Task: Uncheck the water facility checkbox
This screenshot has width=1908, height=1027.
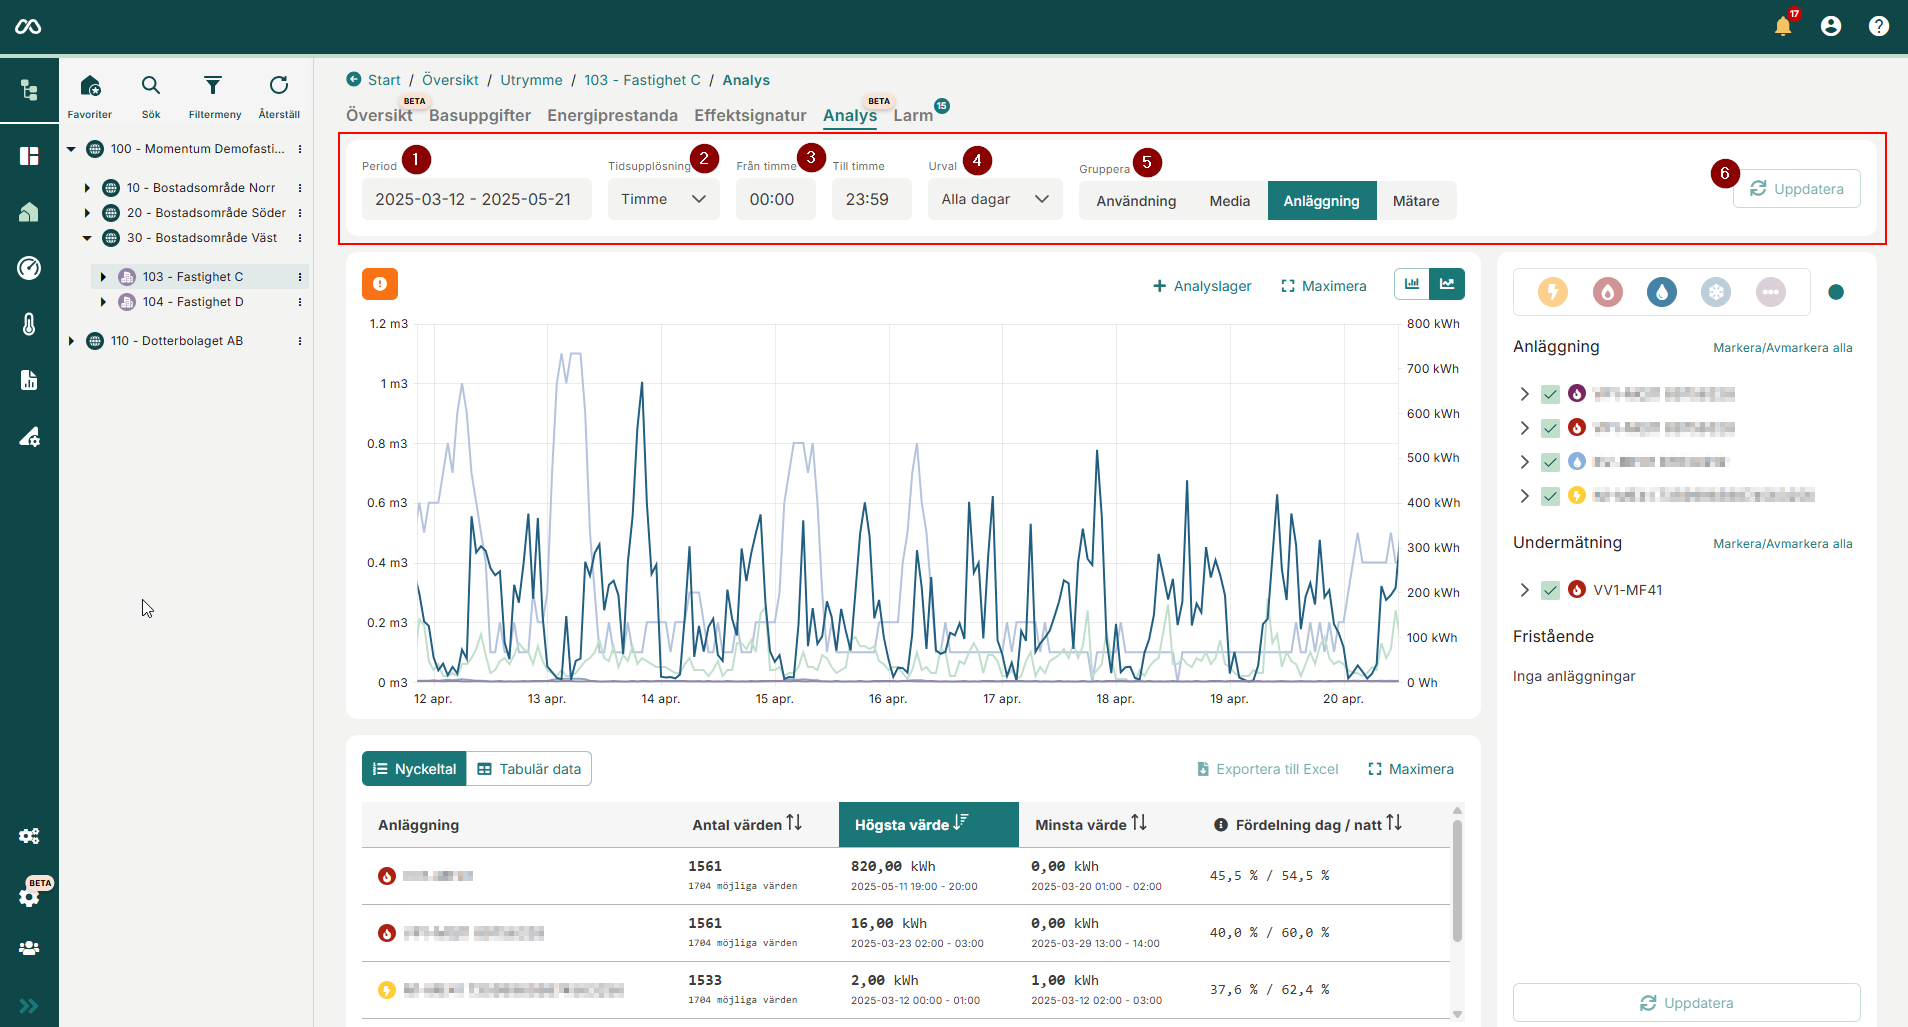Action: coord(1550,462)
